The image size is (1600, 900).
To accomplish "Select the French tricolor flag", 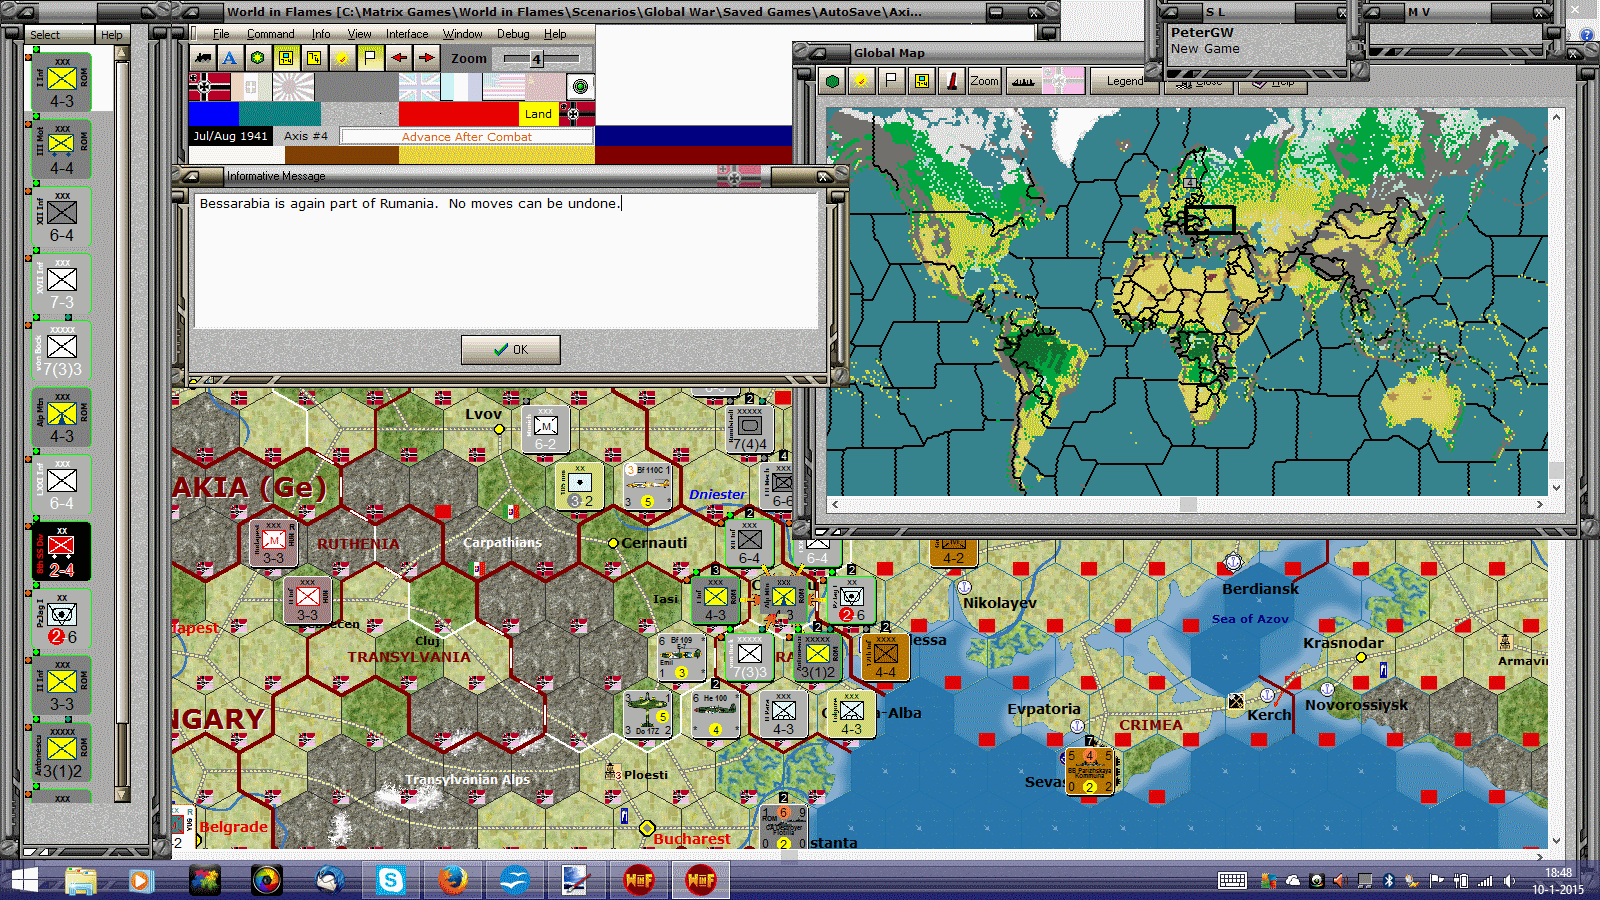I will (461, 87).
